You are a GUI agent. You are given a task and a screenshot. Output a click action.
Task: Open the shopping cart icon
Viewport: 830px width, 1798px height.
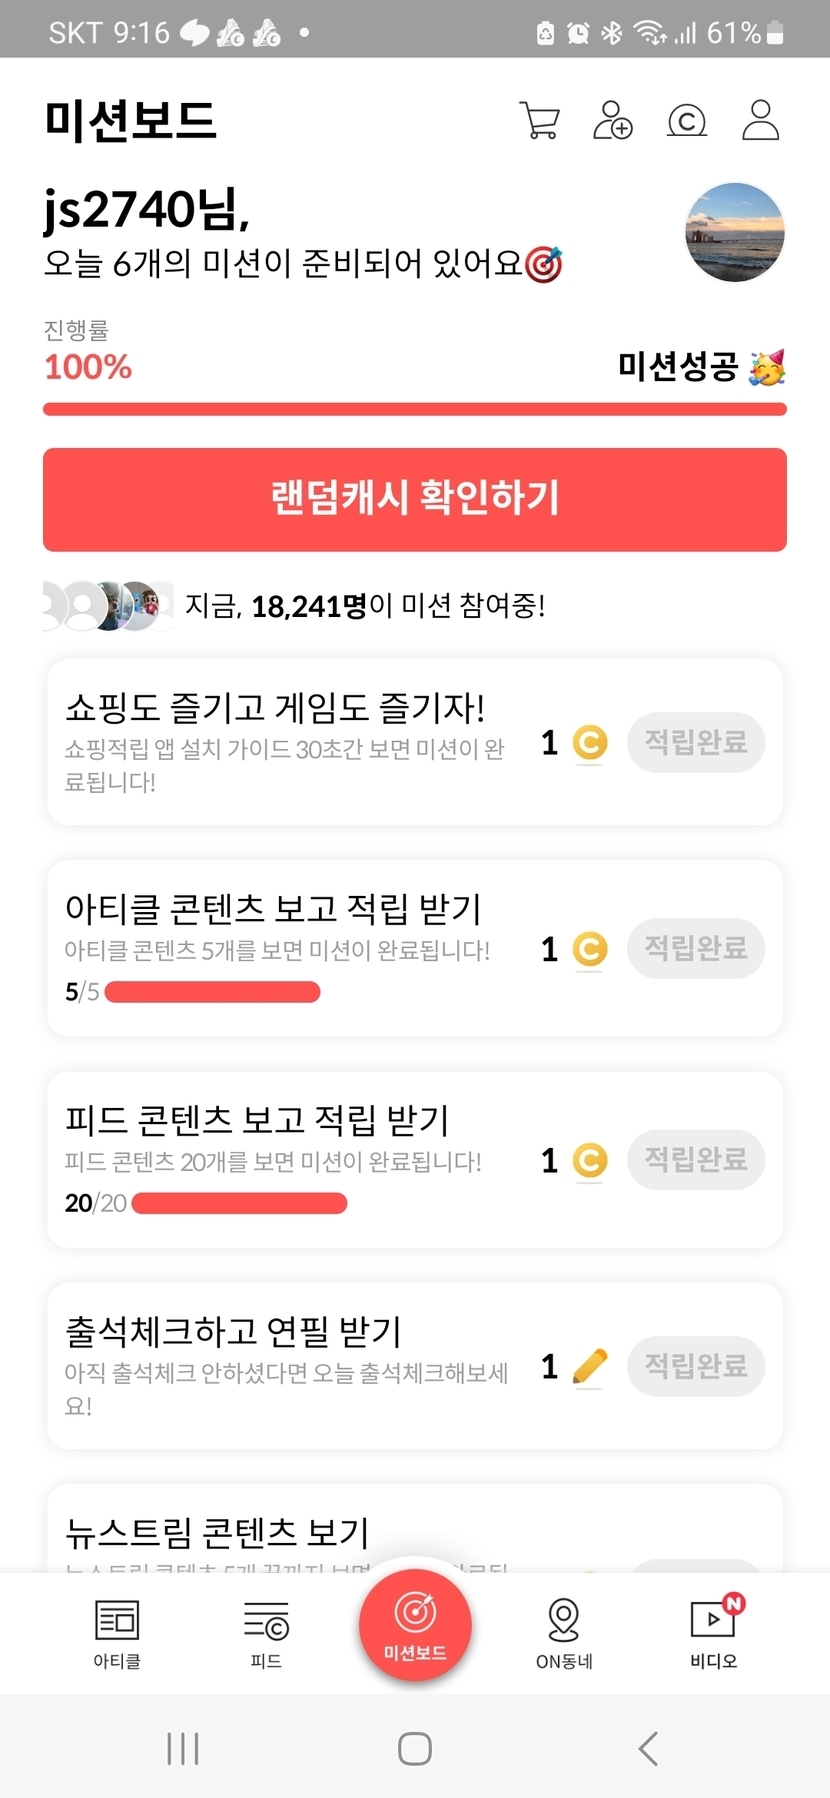[540, 120]
